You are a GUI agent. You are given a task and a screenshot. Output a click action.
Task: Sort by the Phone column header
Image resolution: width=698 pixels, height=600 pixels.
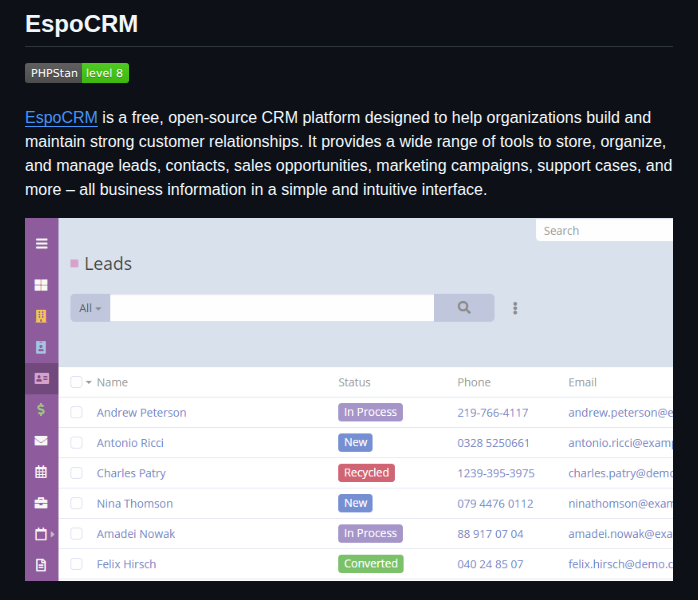474,382
